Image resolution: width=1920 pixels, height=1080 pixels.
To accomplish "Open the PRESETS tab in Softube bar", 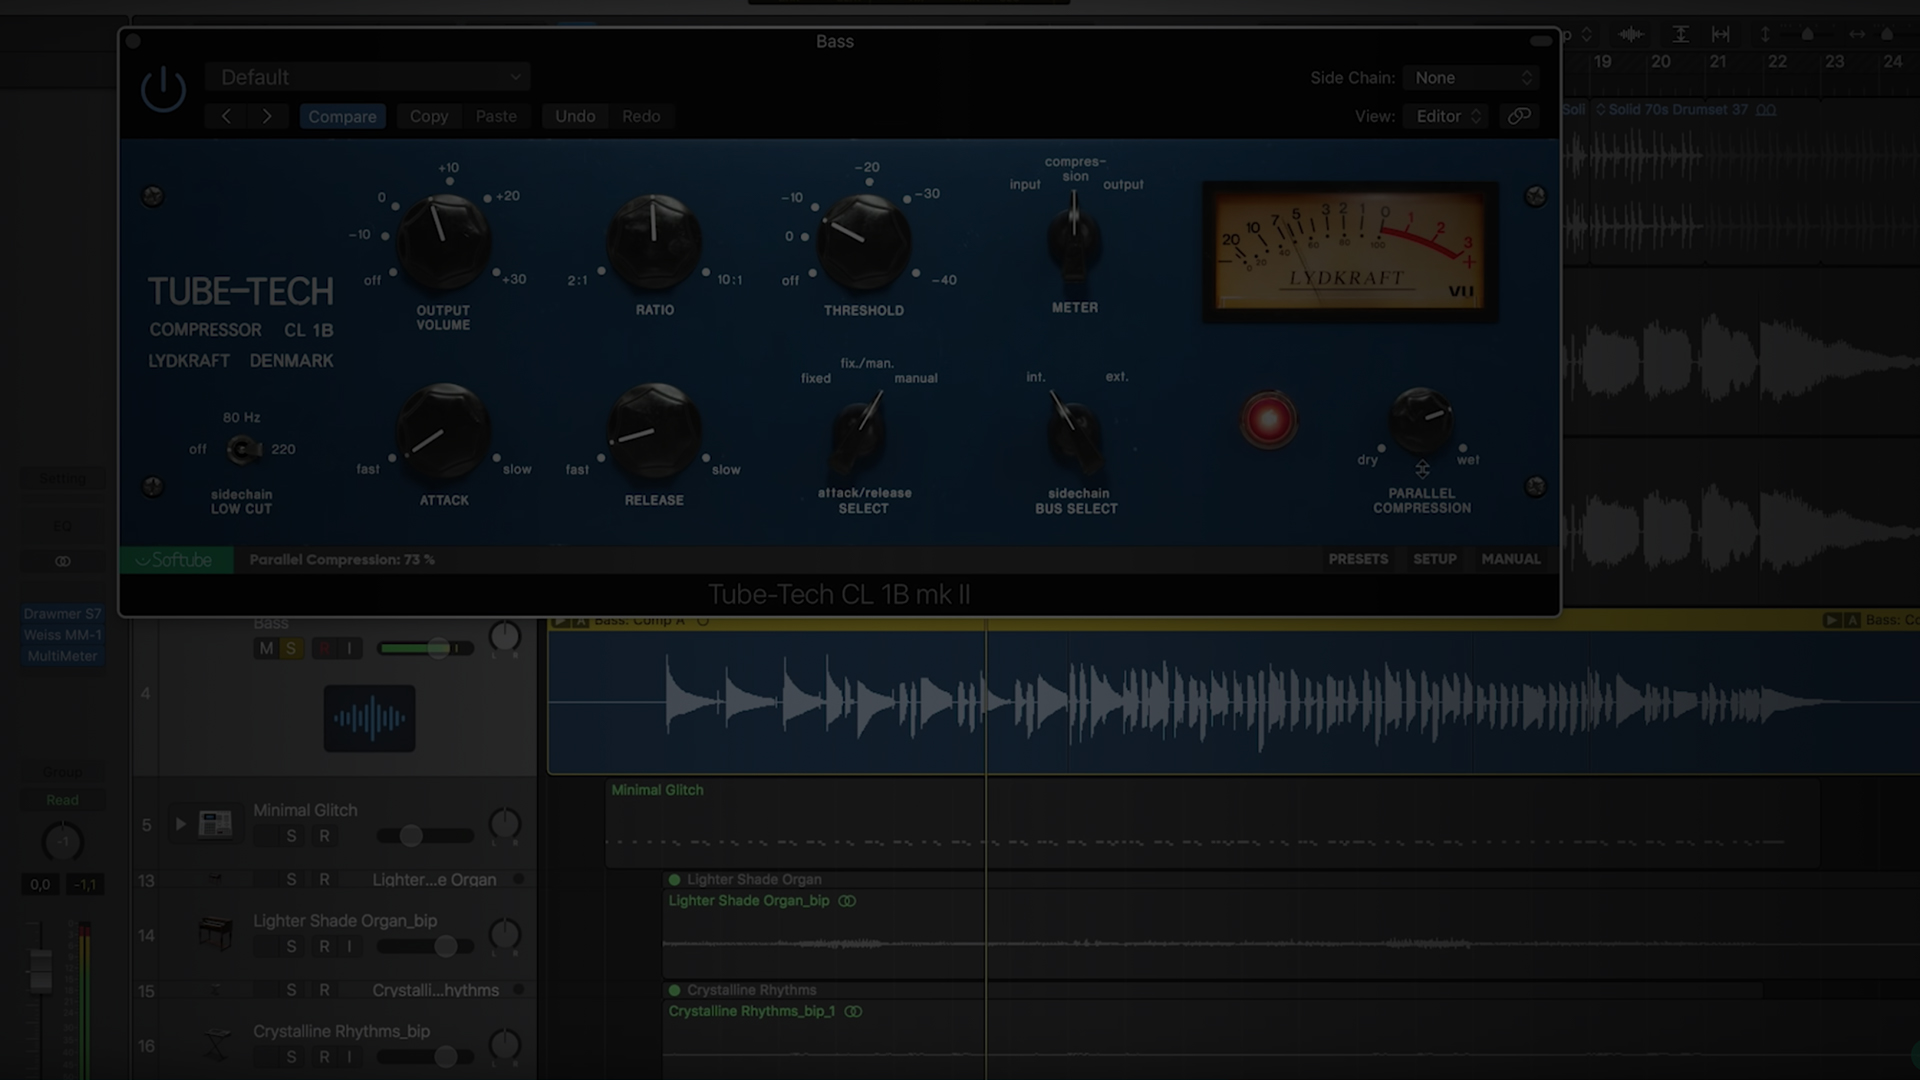I will pos(1357,559).
